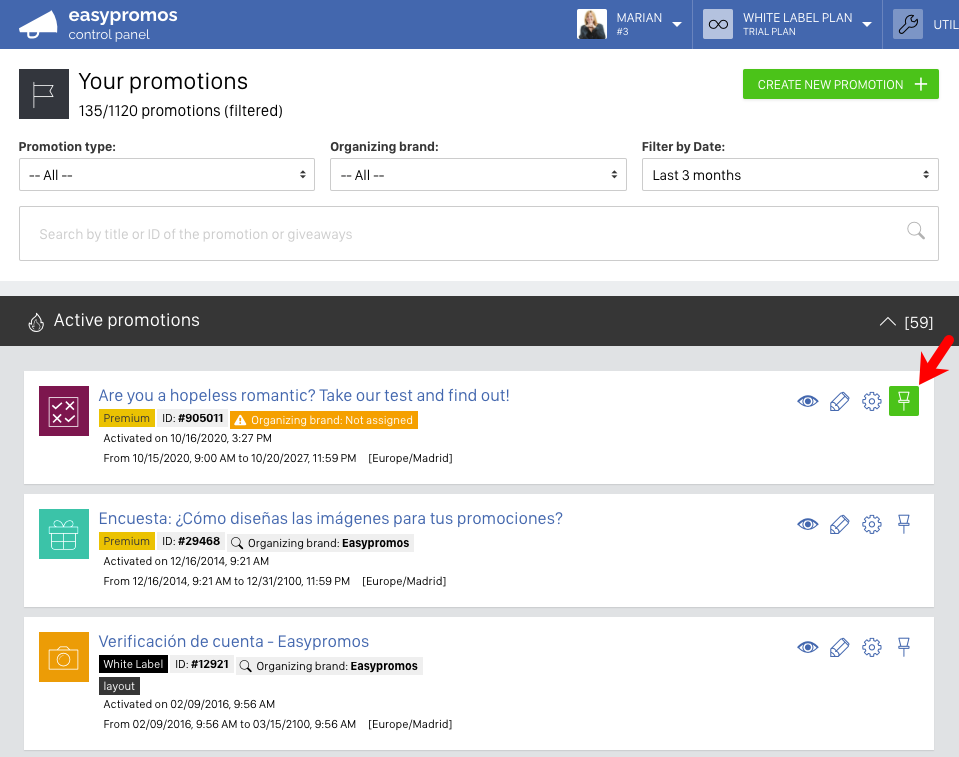Click the green pin icon on romantic test promotion
This screenshot has width=959, height=757.
pyautogui.click(x=903, y=401)
